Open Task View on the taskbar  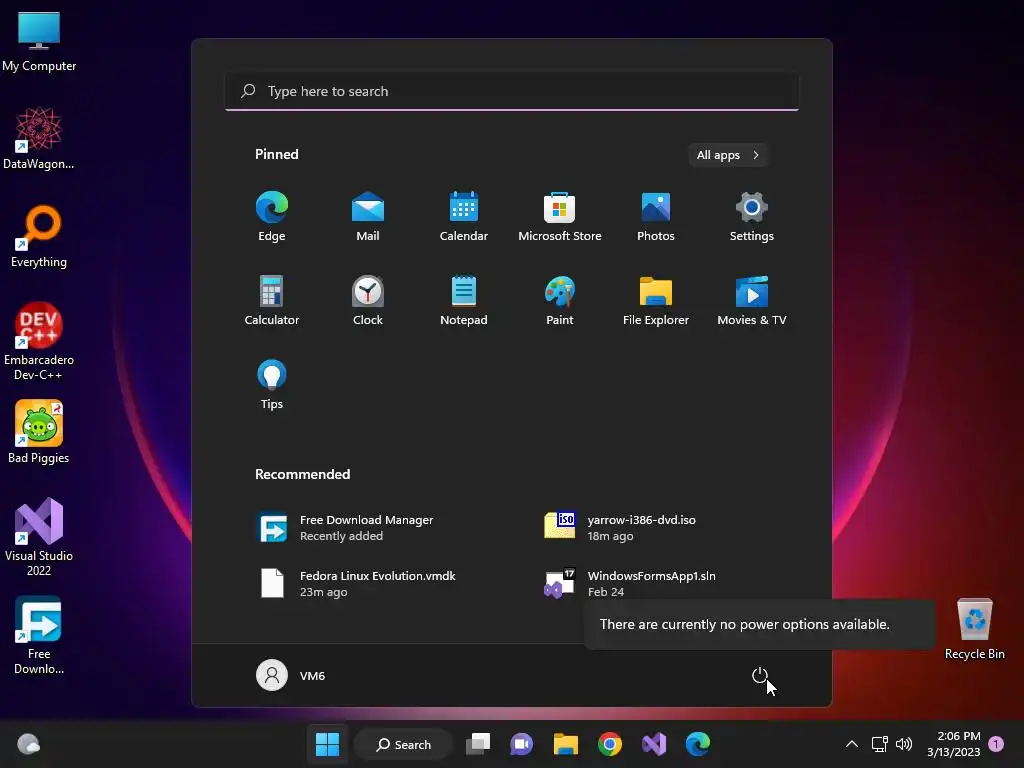477,744
